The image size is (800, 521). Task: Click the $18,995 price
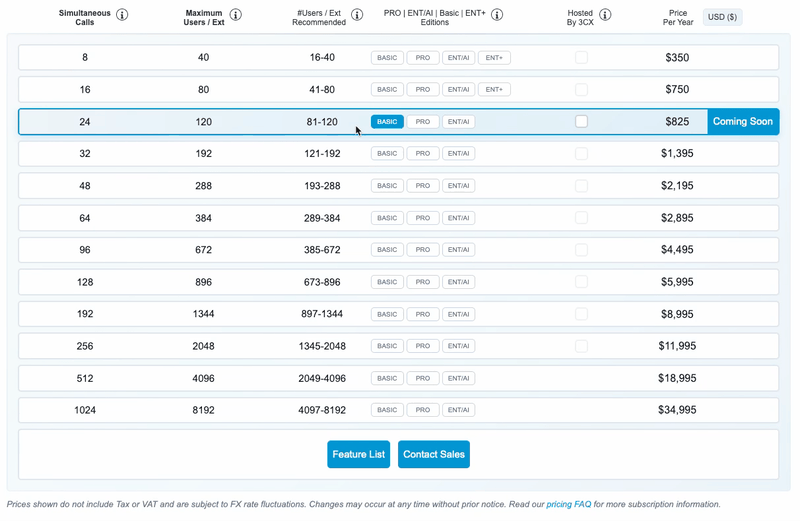tap(677, 378)
